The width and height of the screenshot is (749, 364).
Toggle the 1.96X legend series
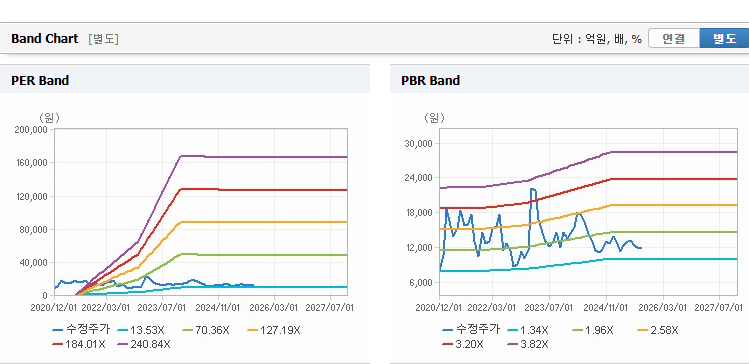[x=593, y=330]
